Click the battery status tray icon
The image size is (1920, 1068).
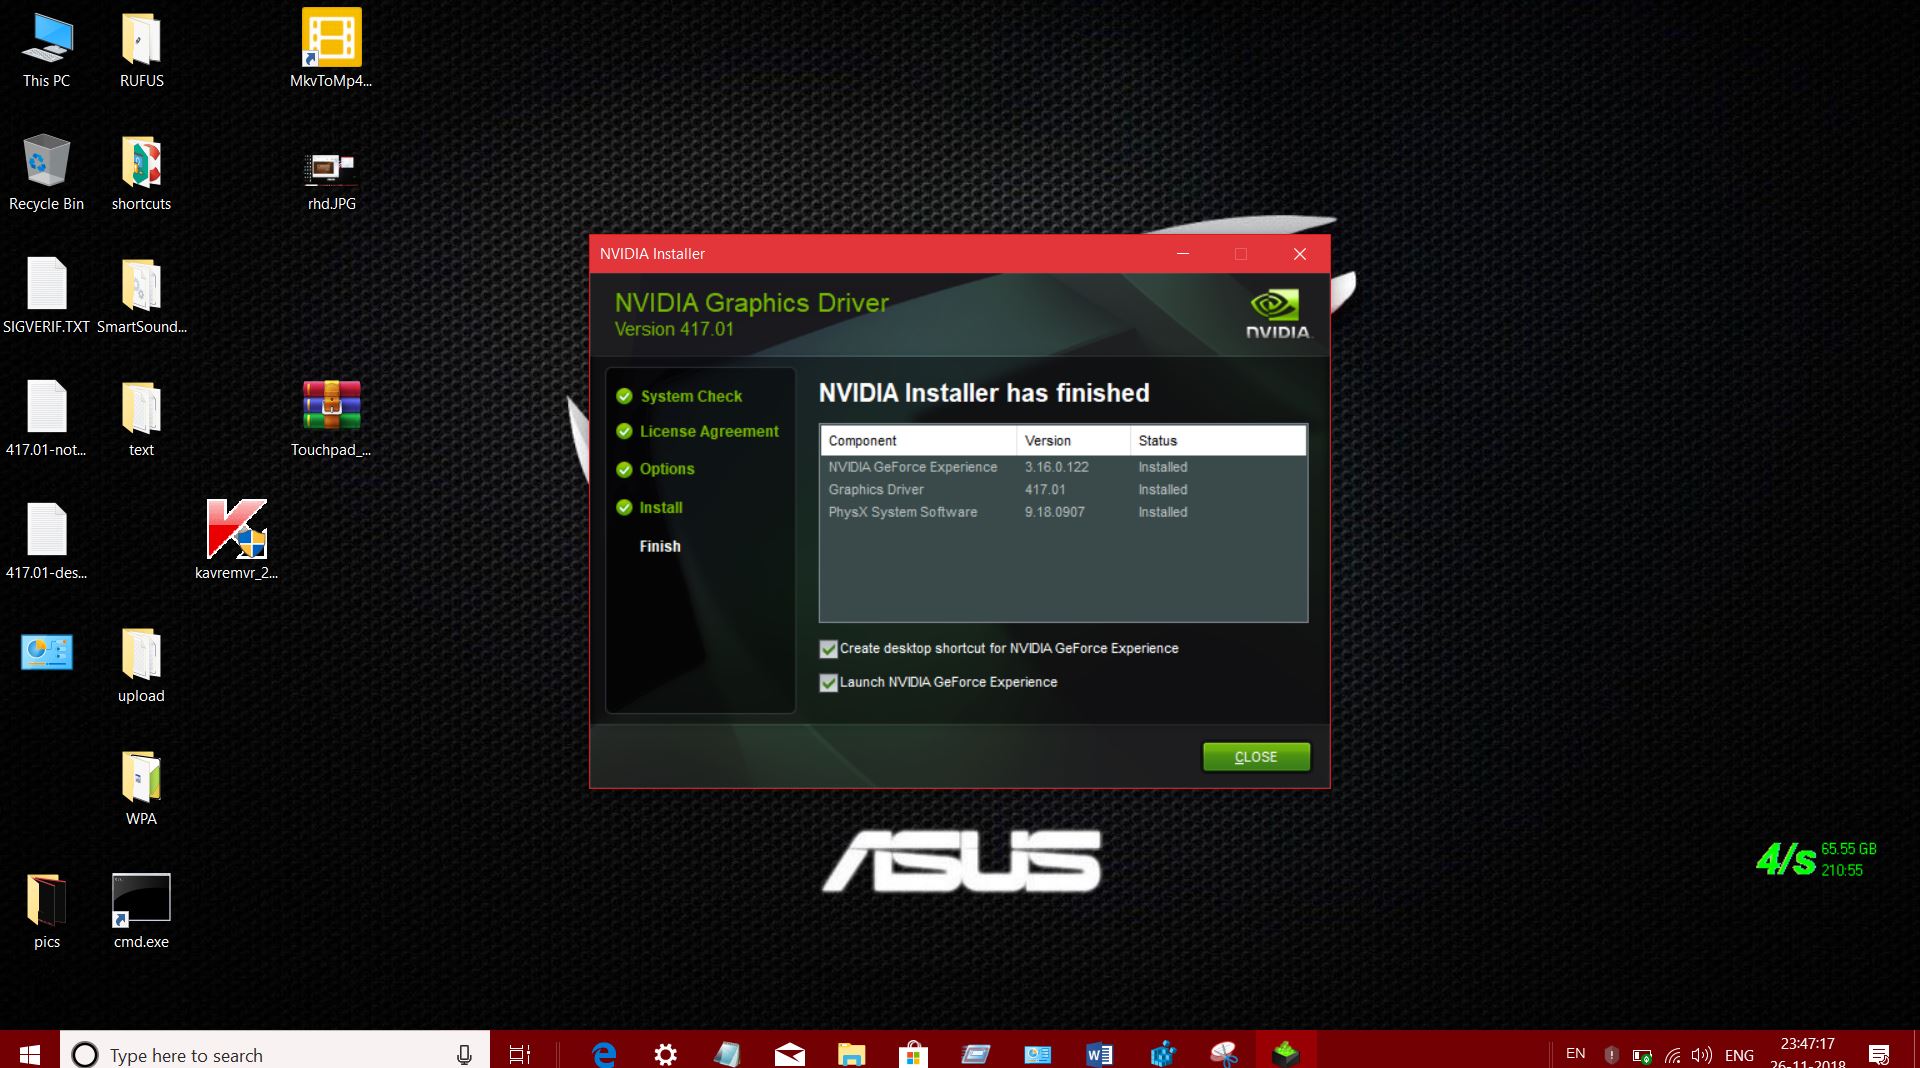(x=1642, y=1055)
